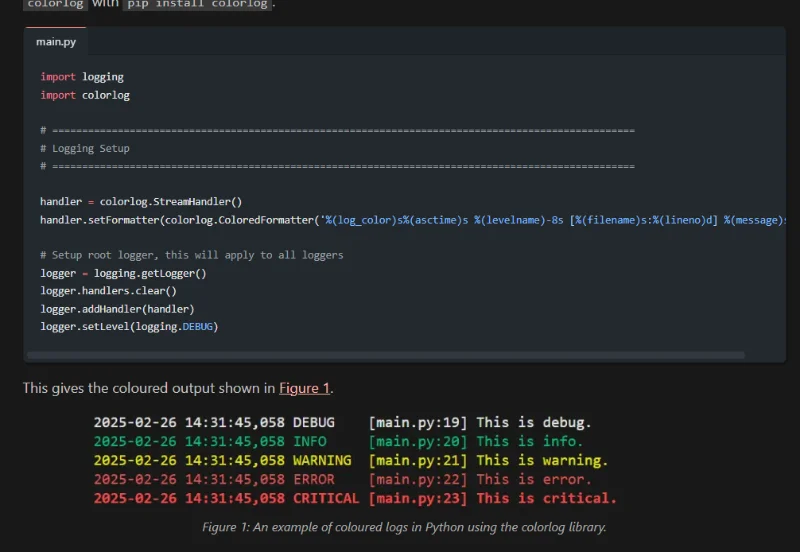800x552 pixels.
Task: Click the 'import colorlog' code line
Action: (x=85, y=96)
